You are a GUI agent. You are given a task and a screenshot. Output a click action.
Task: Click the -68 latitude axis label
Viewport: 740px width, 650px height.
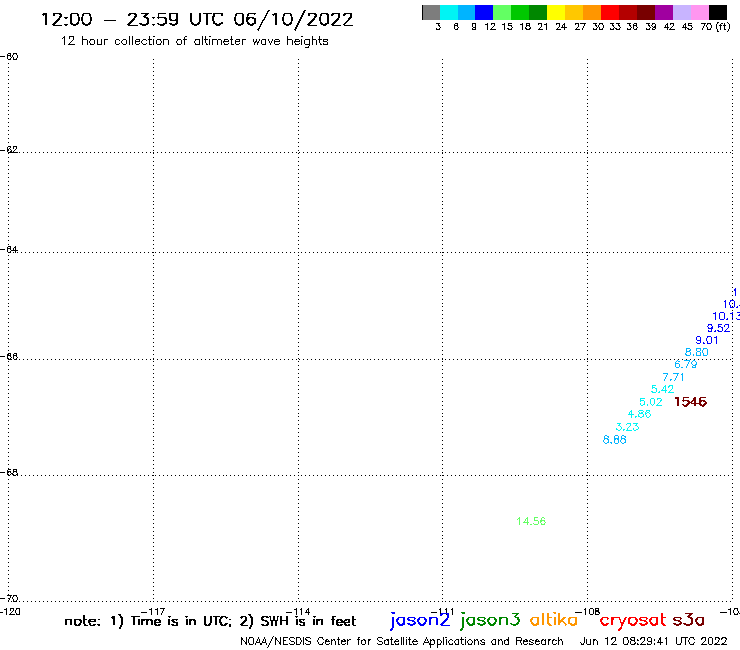click(9, 472)
